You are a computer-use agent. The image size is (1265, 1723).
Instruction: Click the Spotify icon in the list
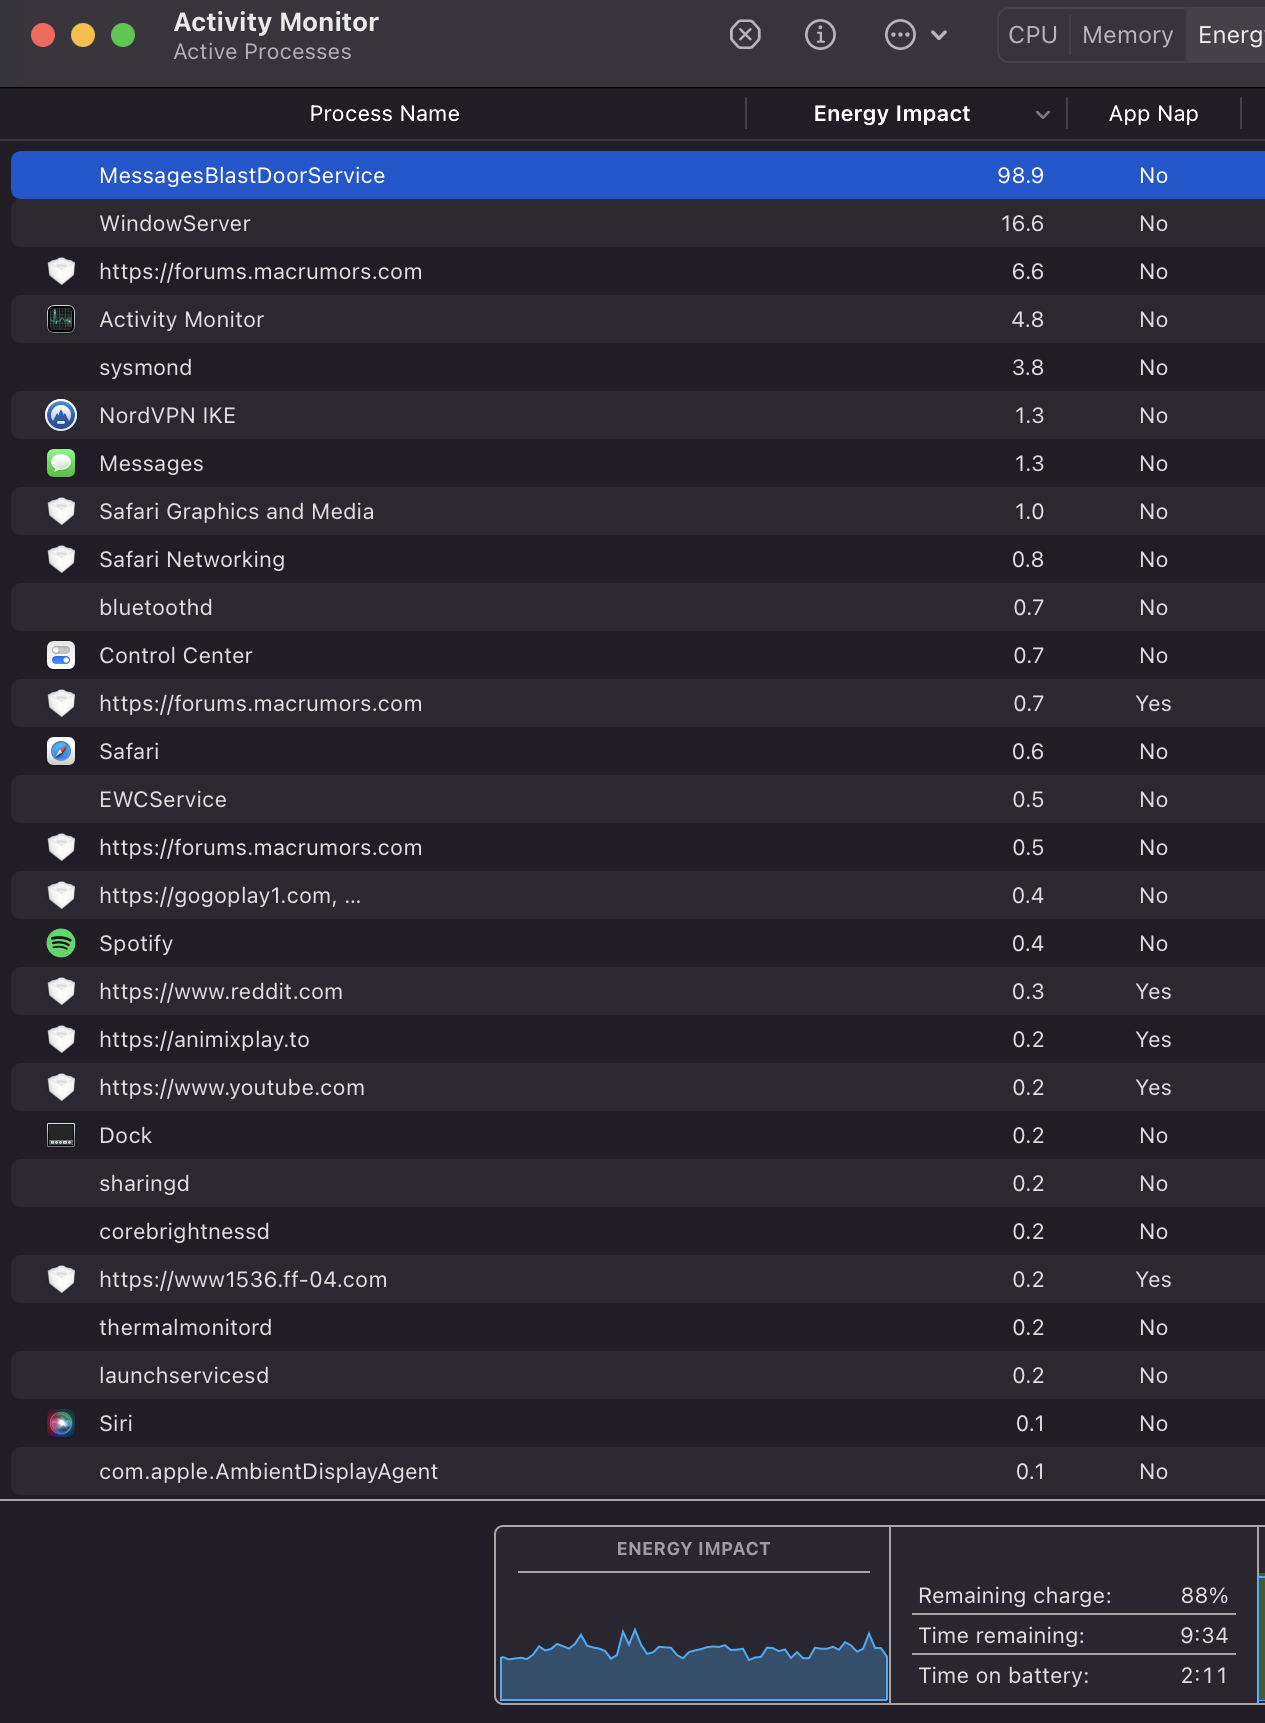pos(61,943)
